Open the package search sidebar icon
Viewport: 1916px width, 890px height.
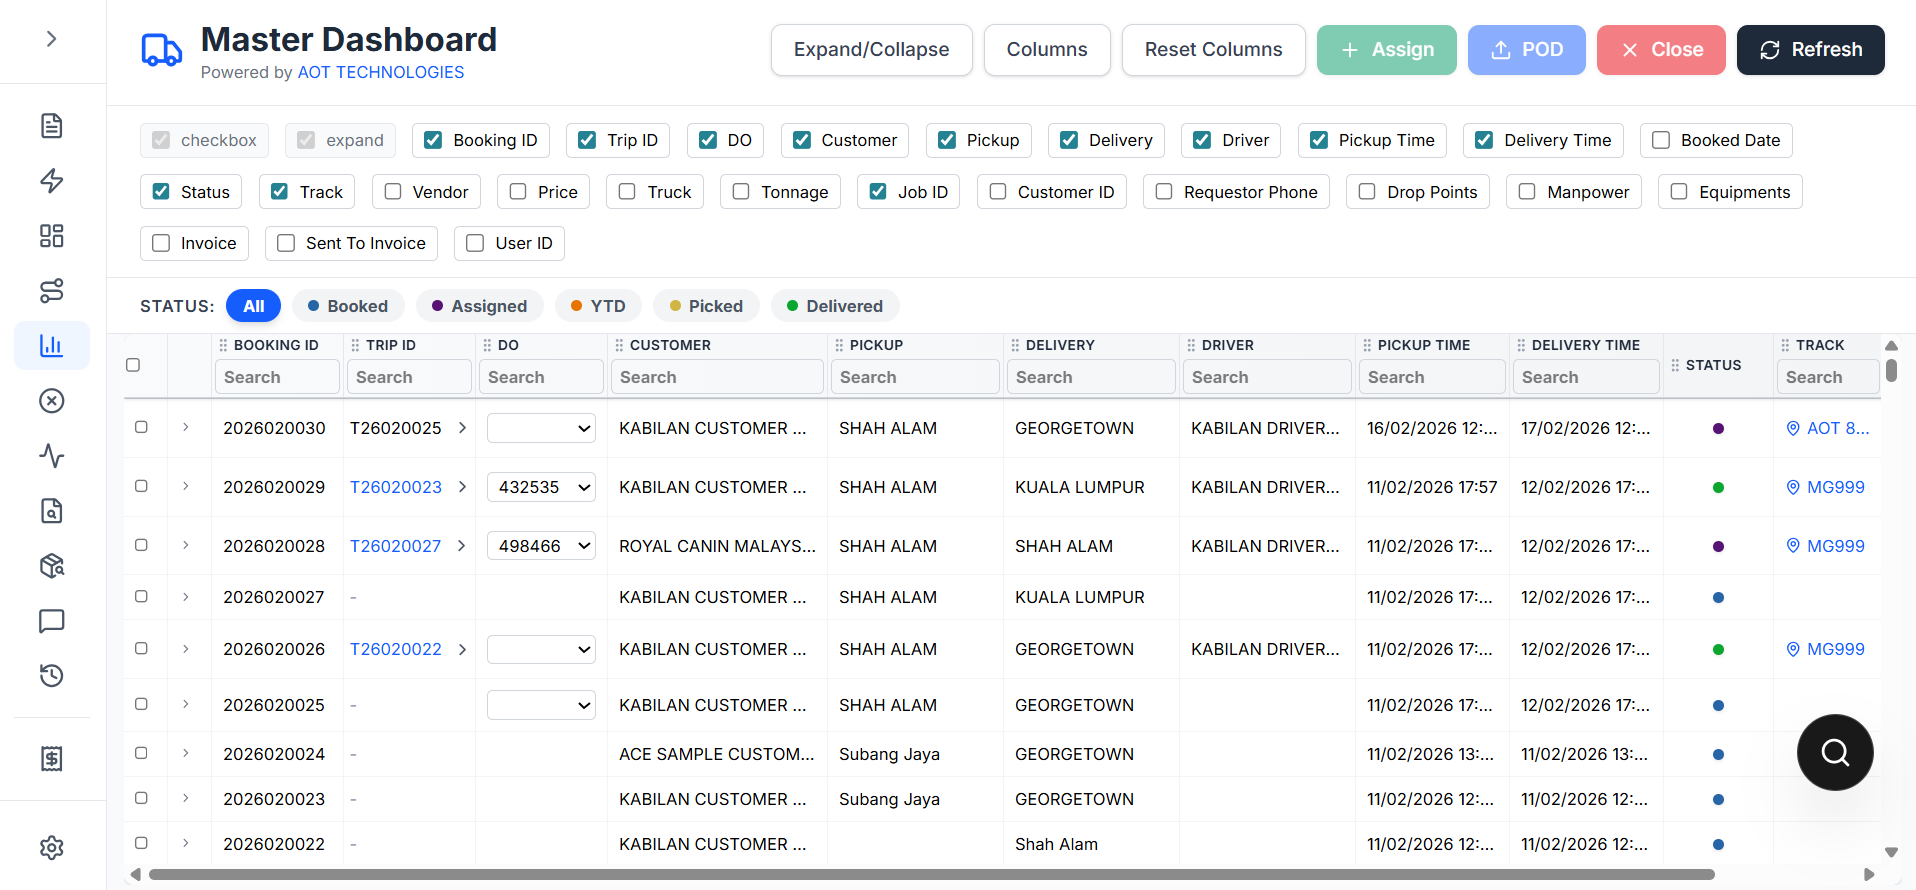click(52, 566)
